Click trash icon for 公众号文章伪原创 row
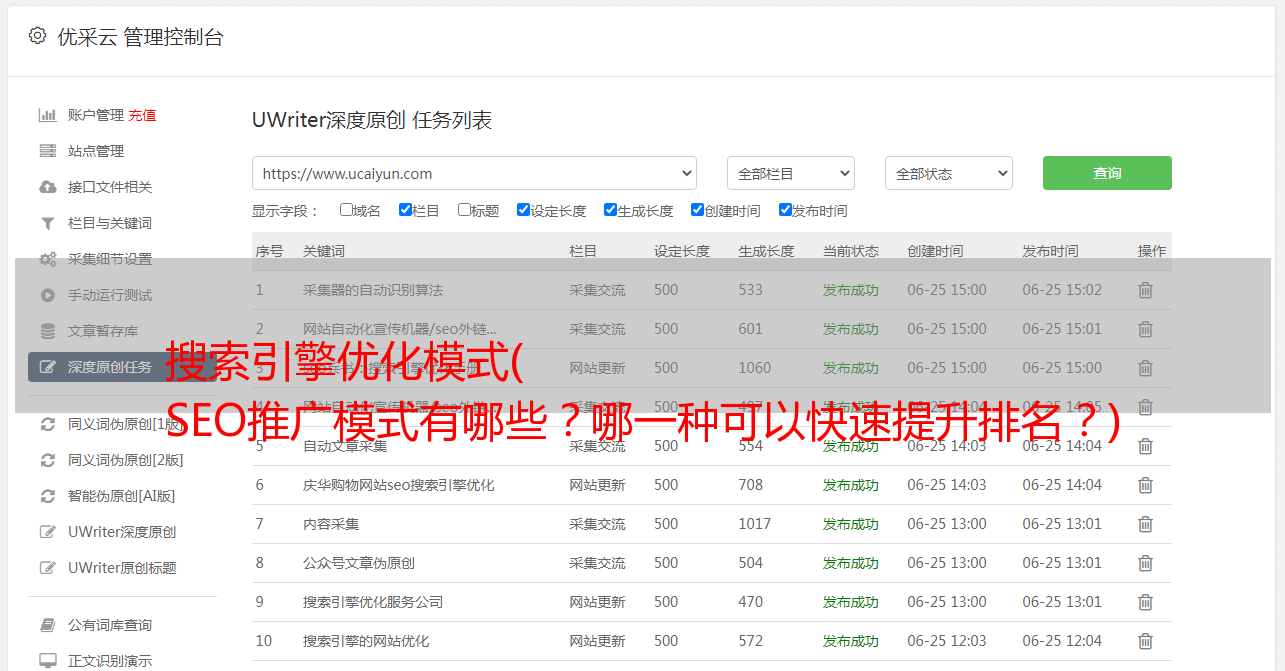This screenshot has height=671, width=1285. (x=1145, y=563)
